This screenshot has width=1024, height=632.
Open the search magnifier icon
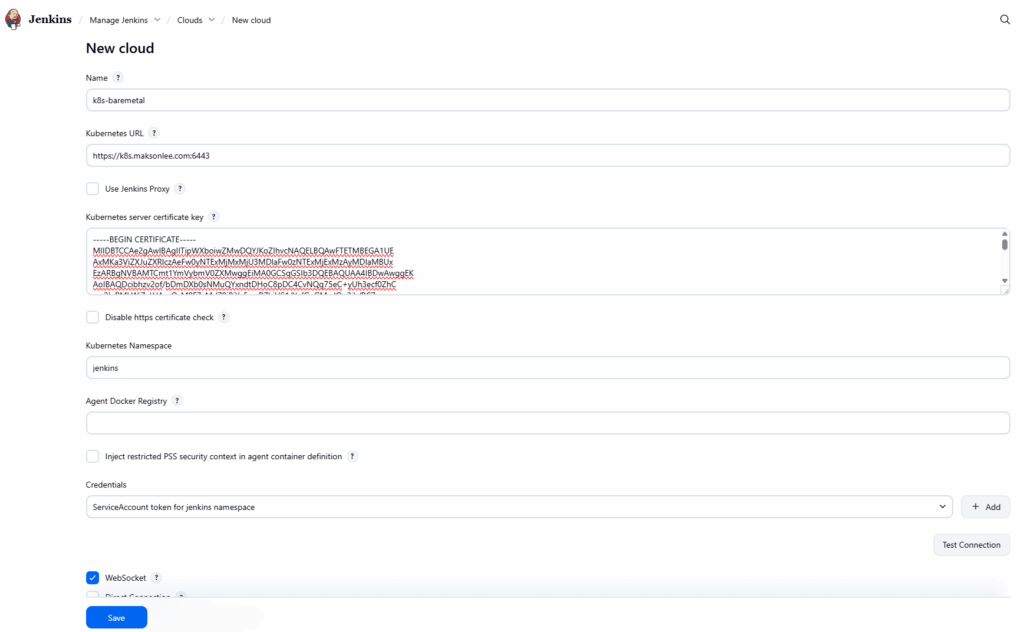click(1005, 19)
